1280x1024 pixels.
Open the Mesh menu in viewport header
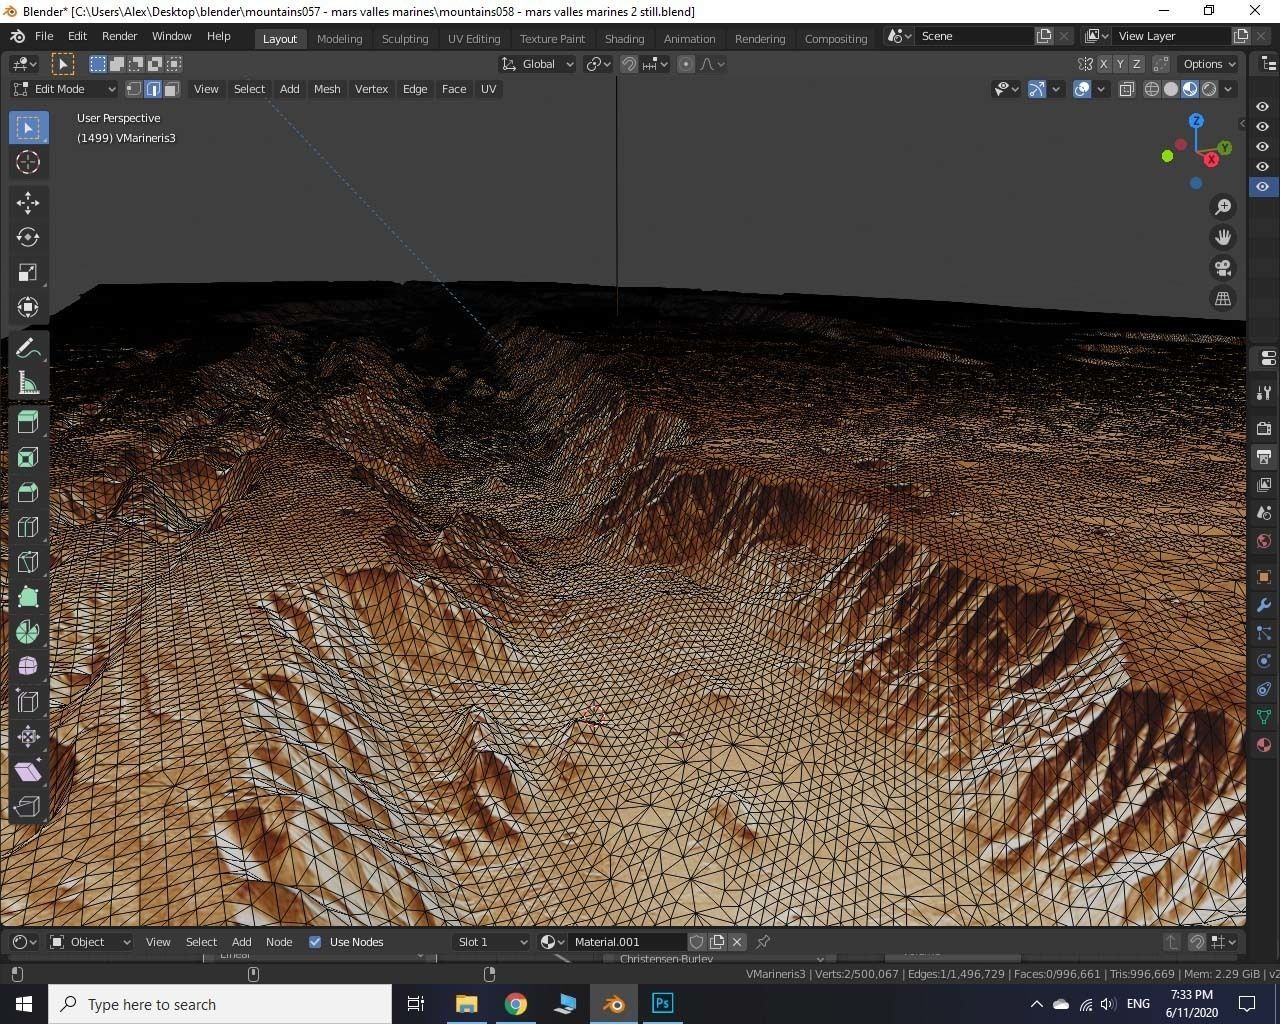pyautogui.click(x=327, y=89)
